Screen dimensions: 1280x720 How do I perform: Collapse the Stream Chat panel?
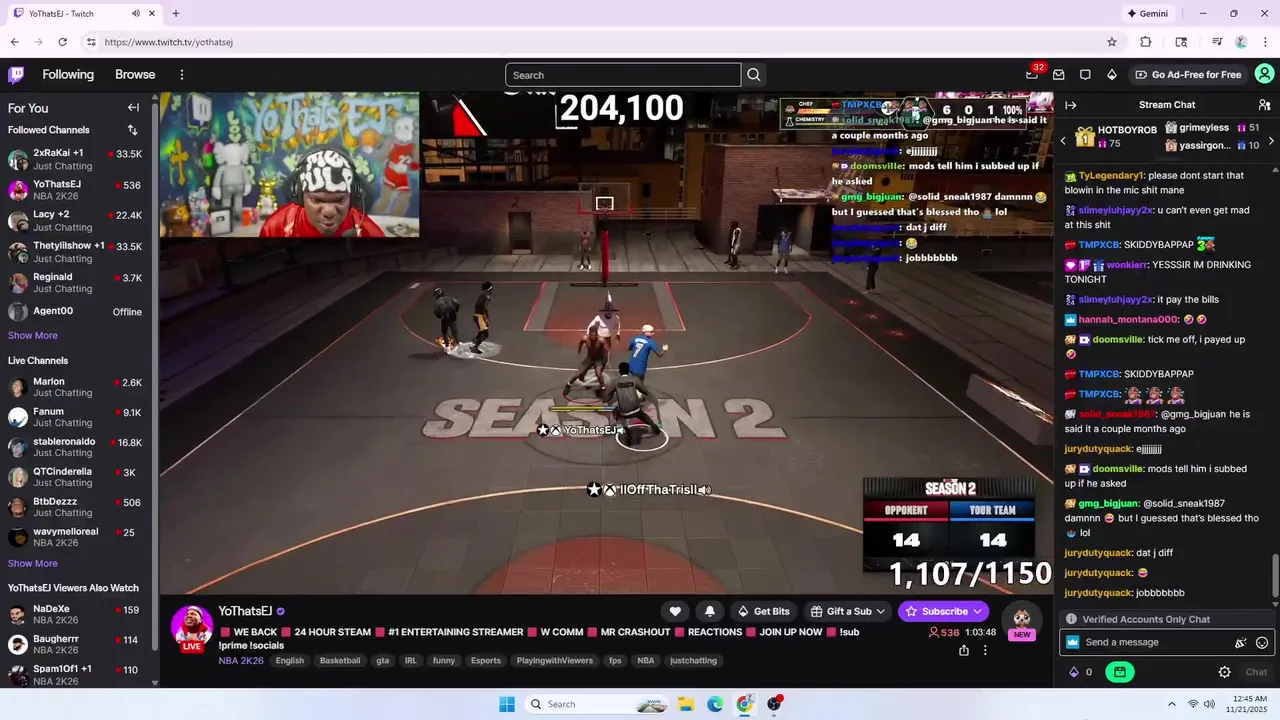[x=1071, y=105]
